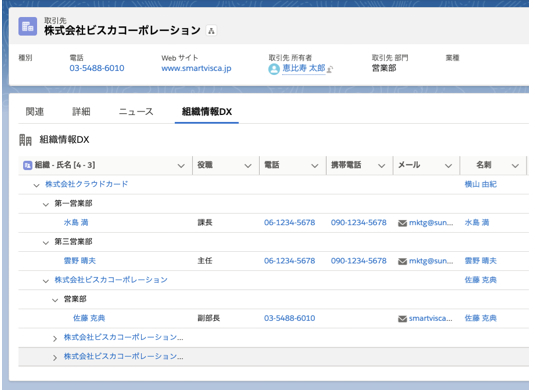The height and width of the screenshot is (390, 535).
Task: Open the 名刺 column dropdown arrow
Action: (515, 166)
